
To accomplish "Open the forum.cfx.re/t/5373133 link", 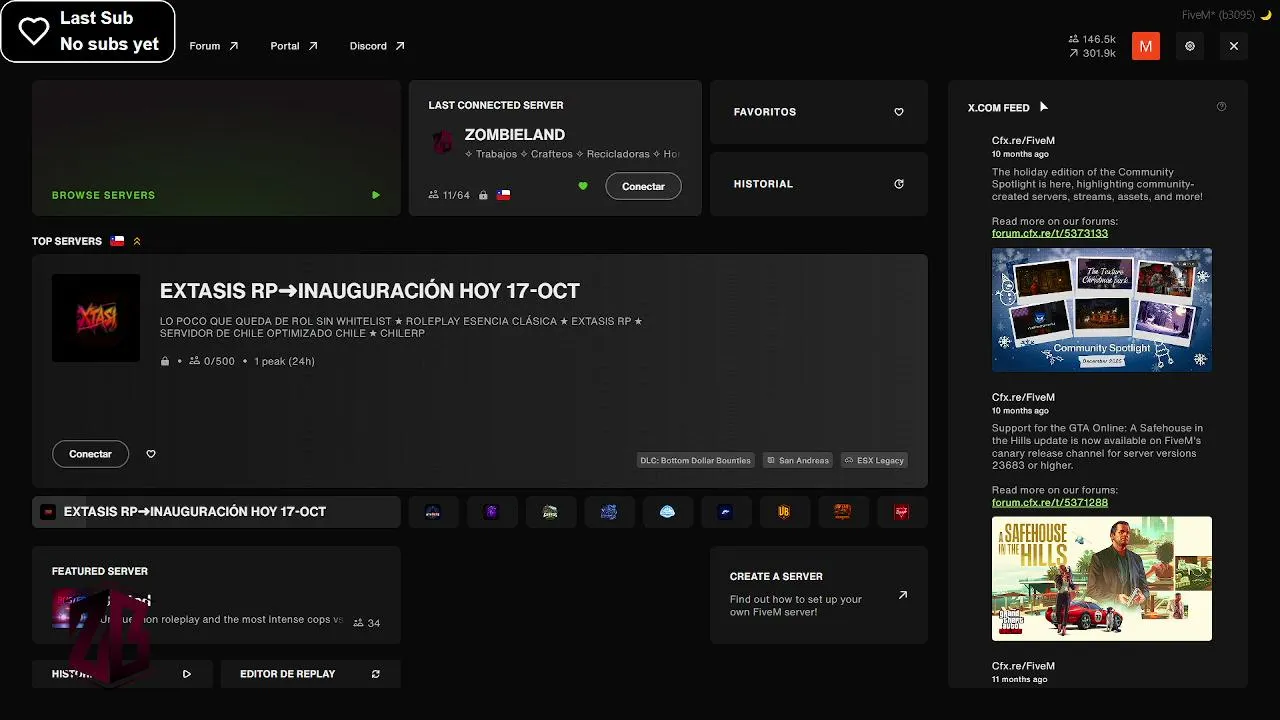I will pyautogui.click(x=1050, y=233).
